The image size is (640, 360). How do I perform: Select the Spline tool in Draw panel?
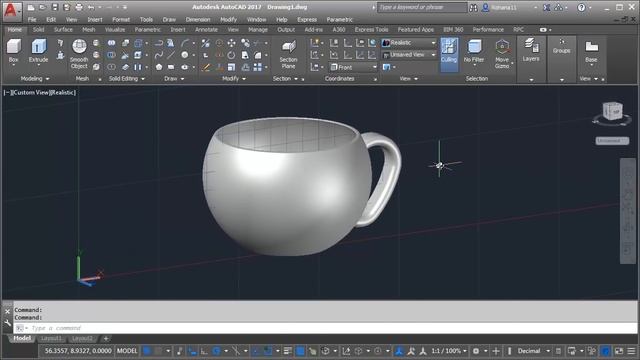[159, 55]
